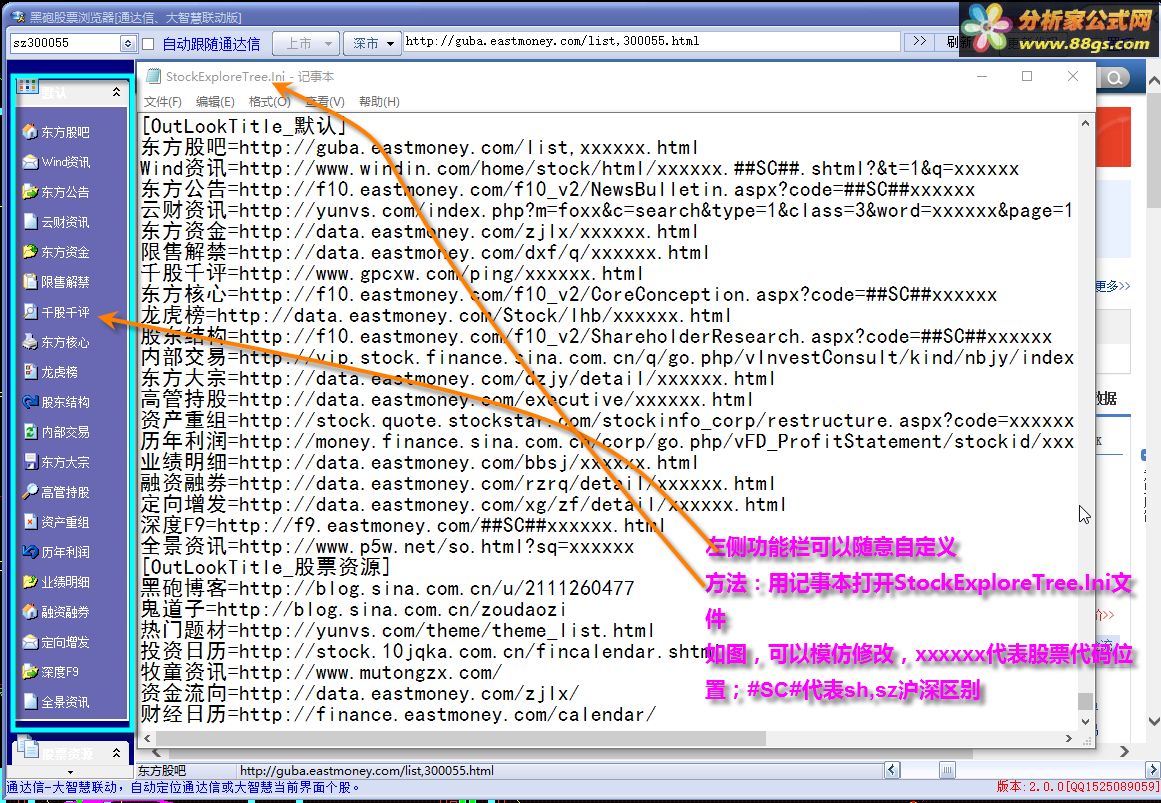The height and width of the screenshot is (803, 1161).
Task: Click Notepad vertical scrollbar down arrow
Action: [x=1085, y=721]
